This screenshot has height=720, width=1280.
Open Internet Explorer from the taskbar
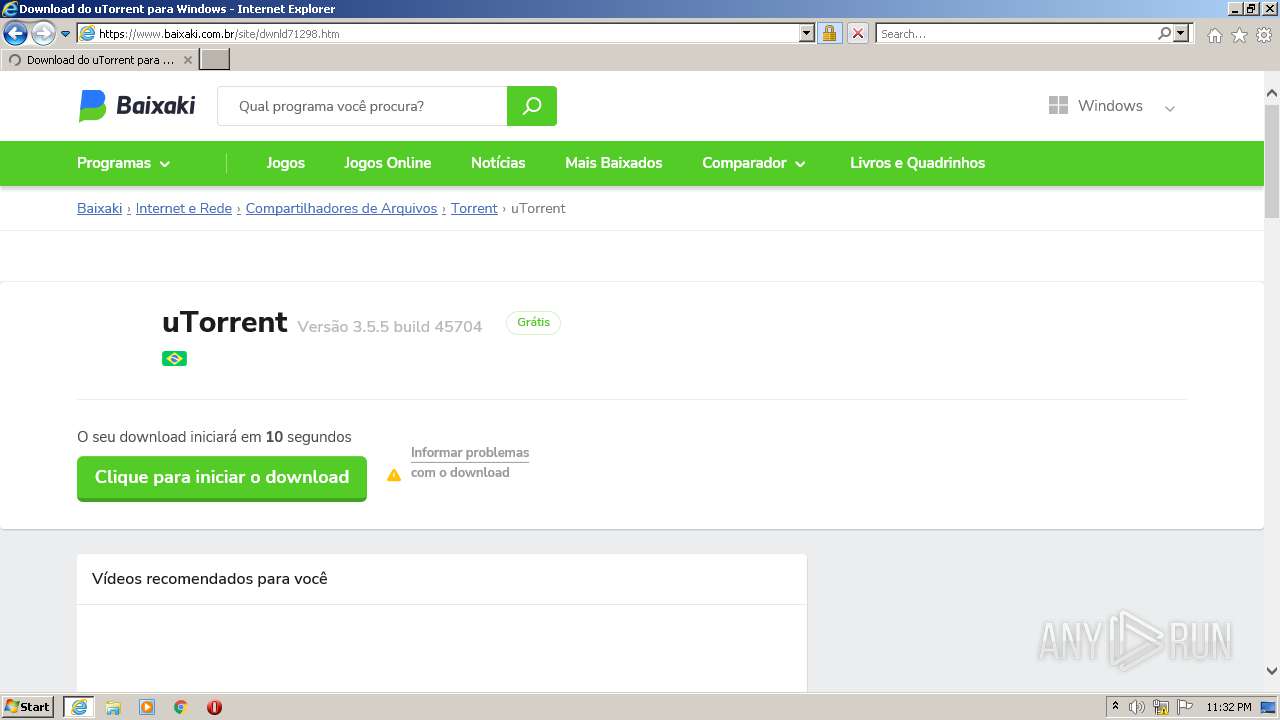[x=79, y=707]
